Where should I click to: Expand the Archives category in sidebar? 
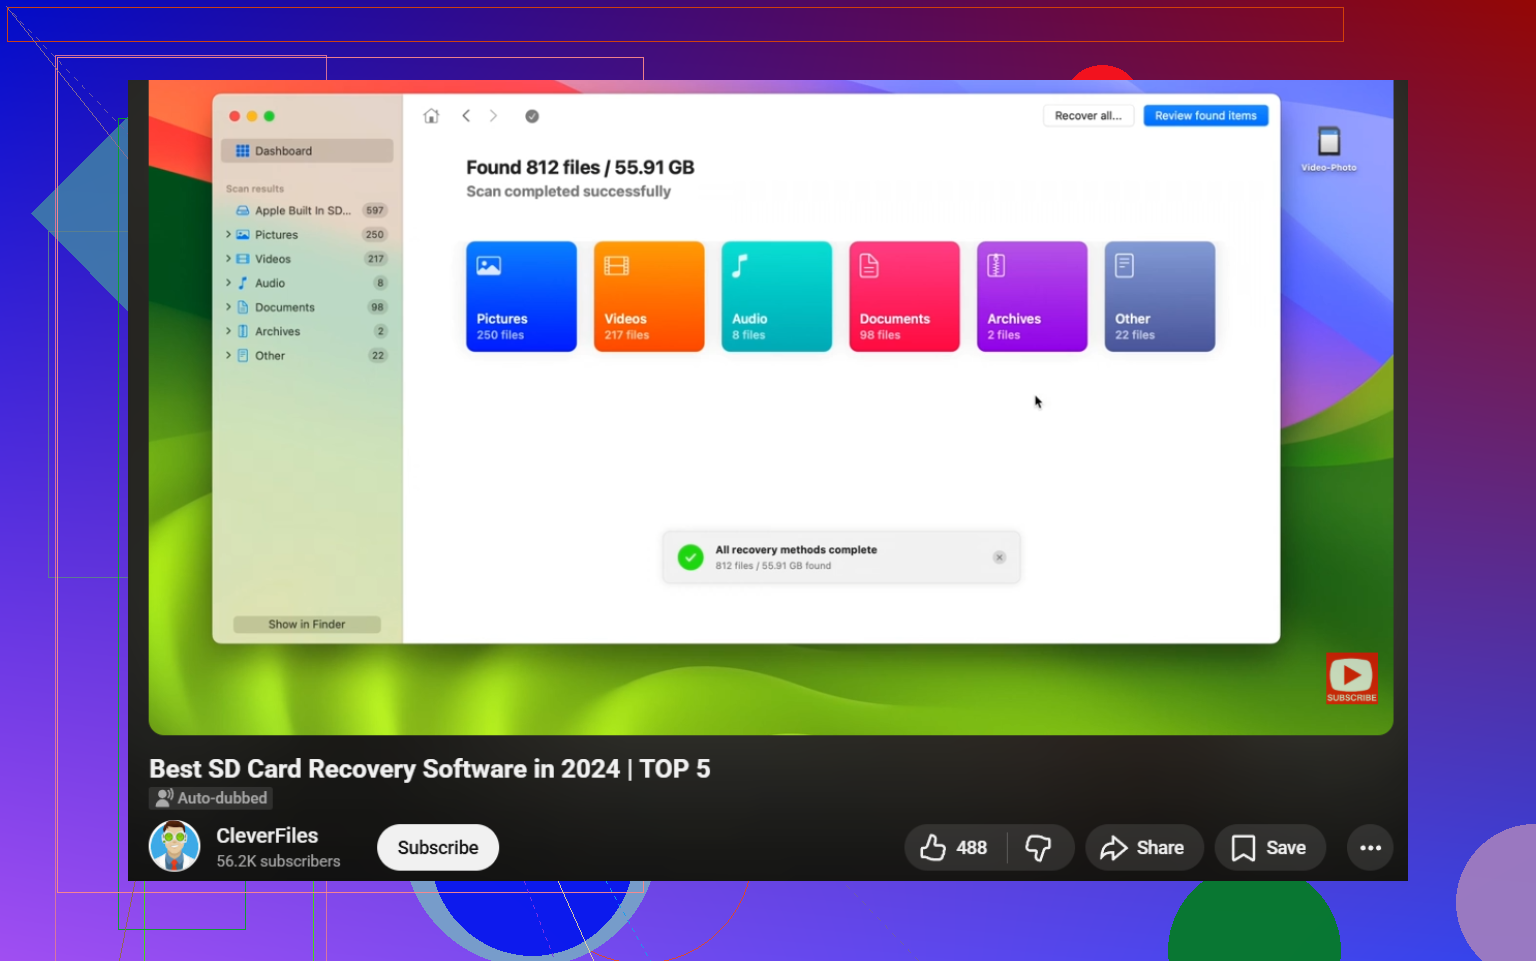(228, 331)
